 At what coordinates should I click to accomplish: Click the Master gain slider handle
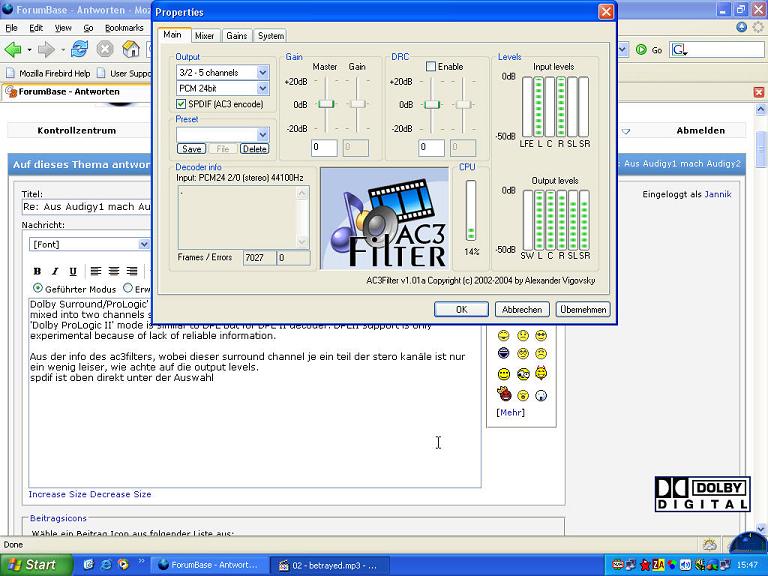[x=326, y=104]
